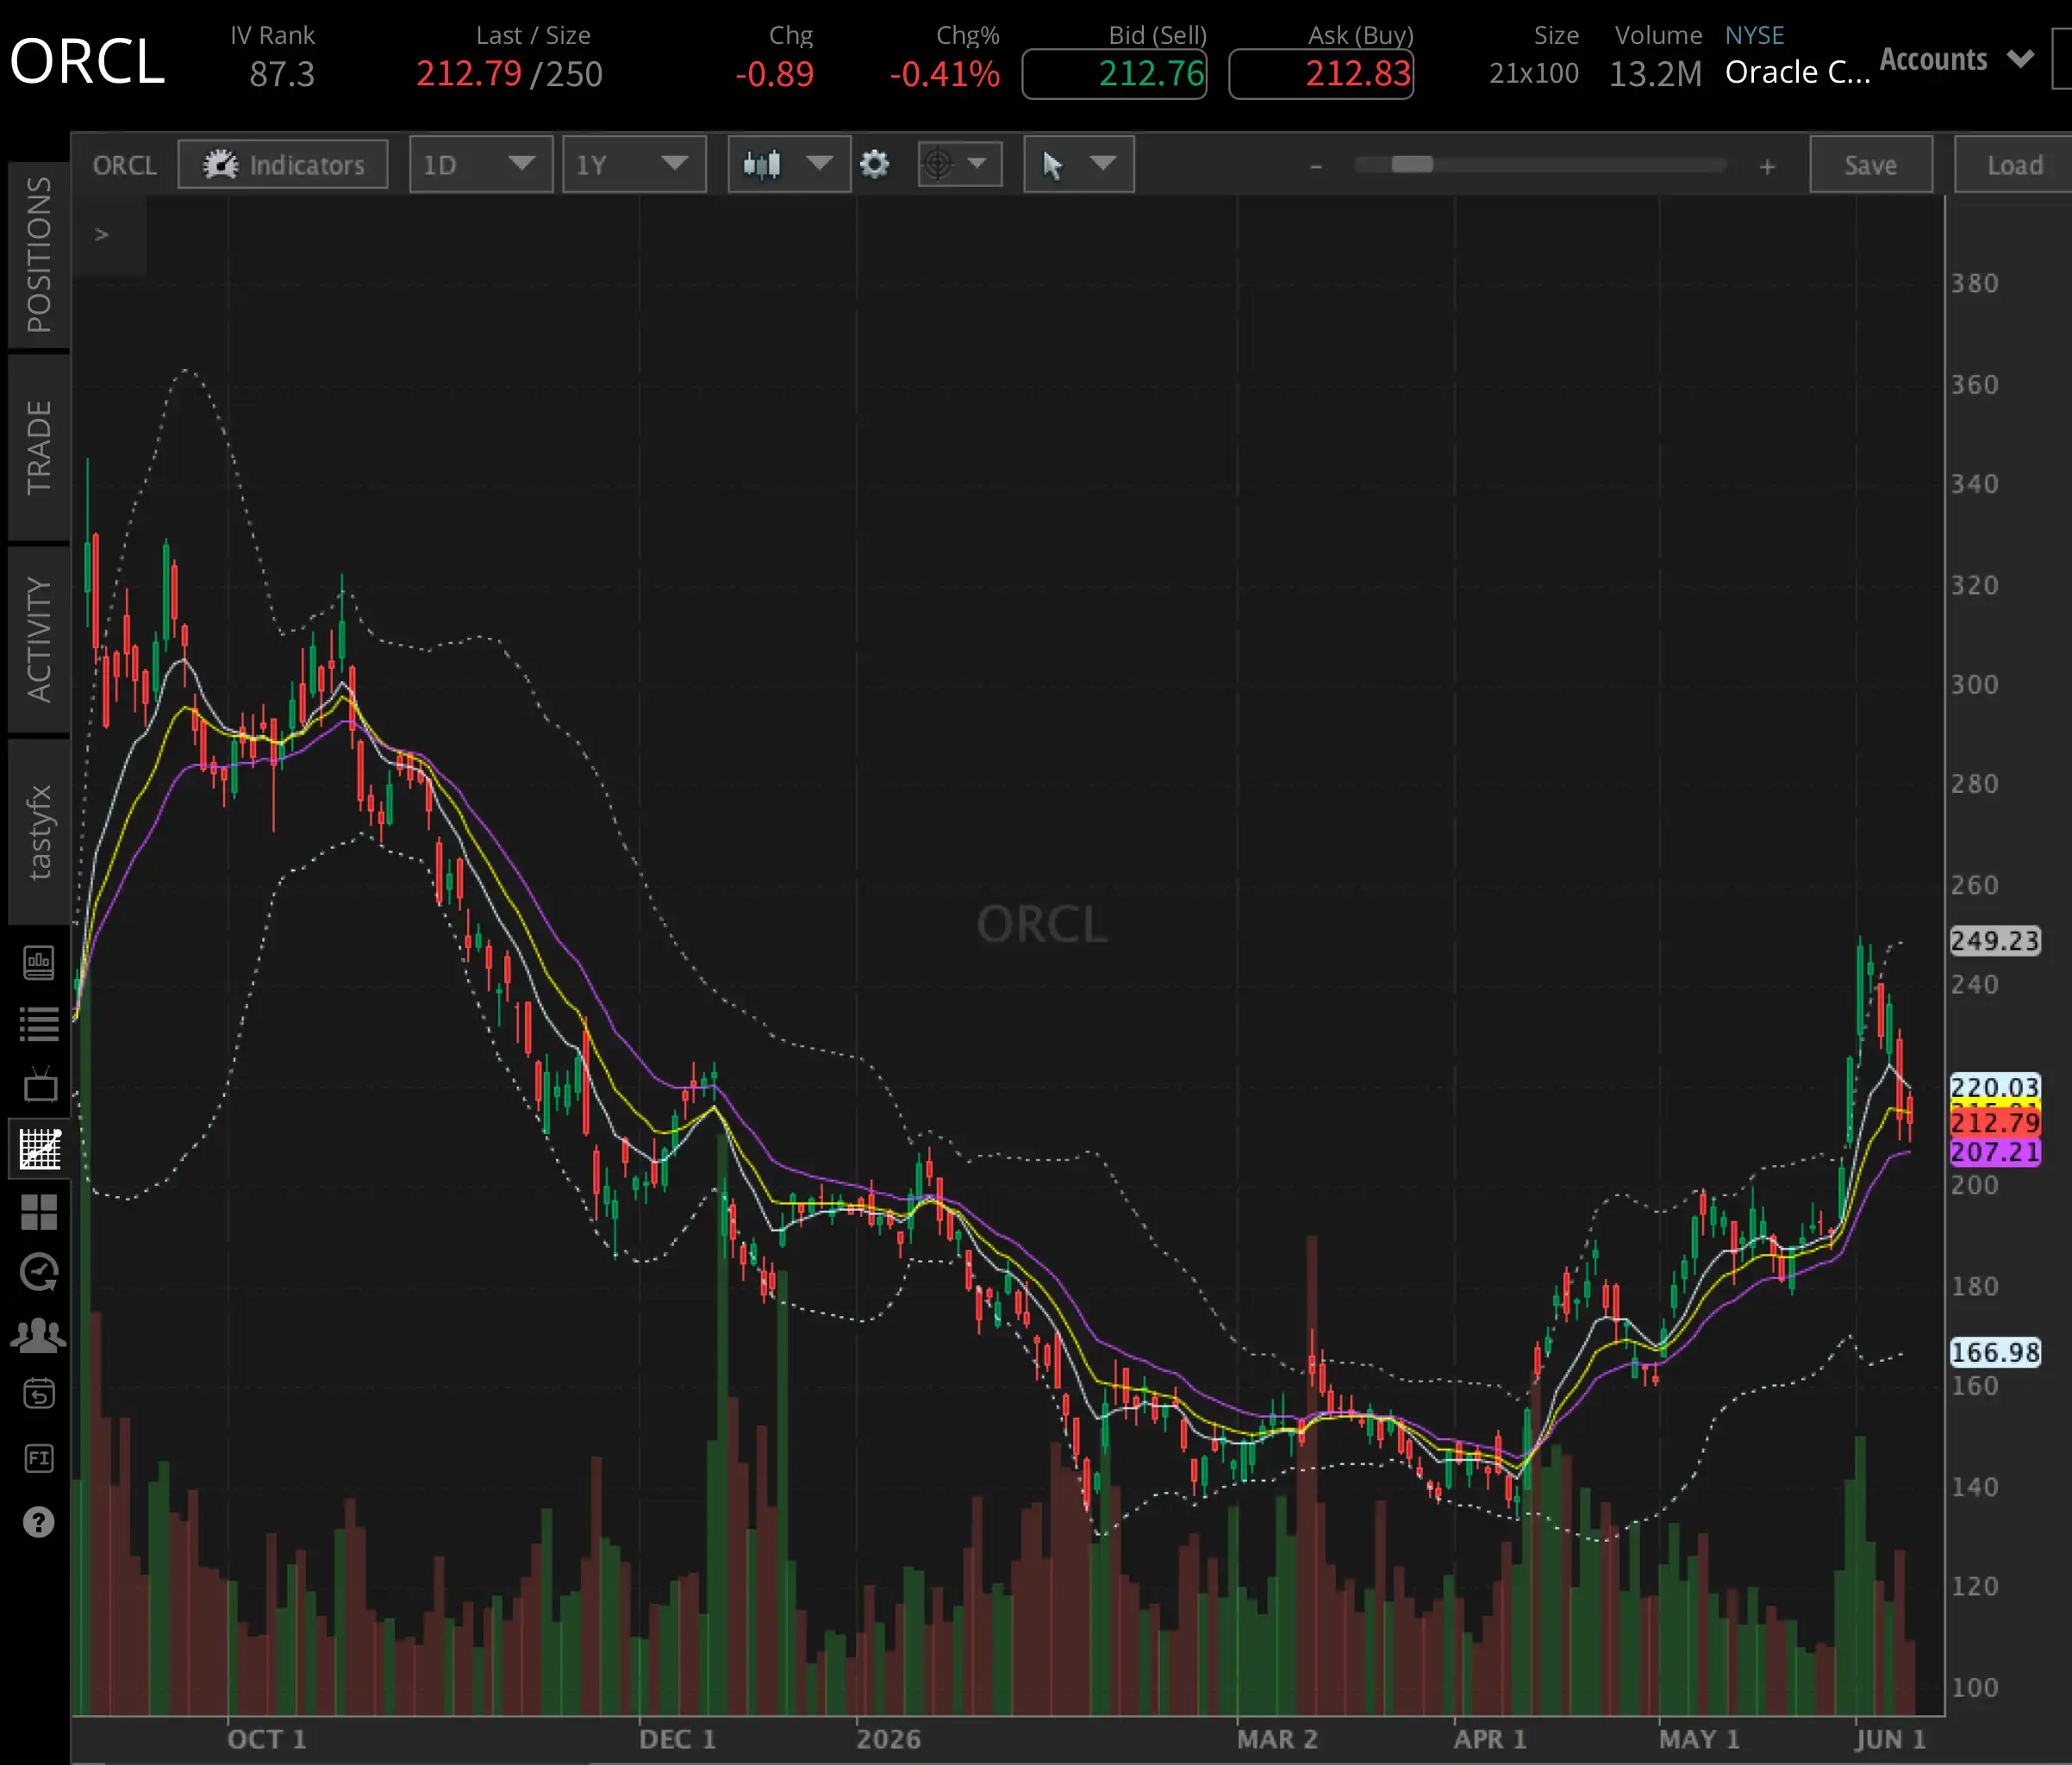
Task: Click the OCT 1 date axis label
Action: point(266,1739)
